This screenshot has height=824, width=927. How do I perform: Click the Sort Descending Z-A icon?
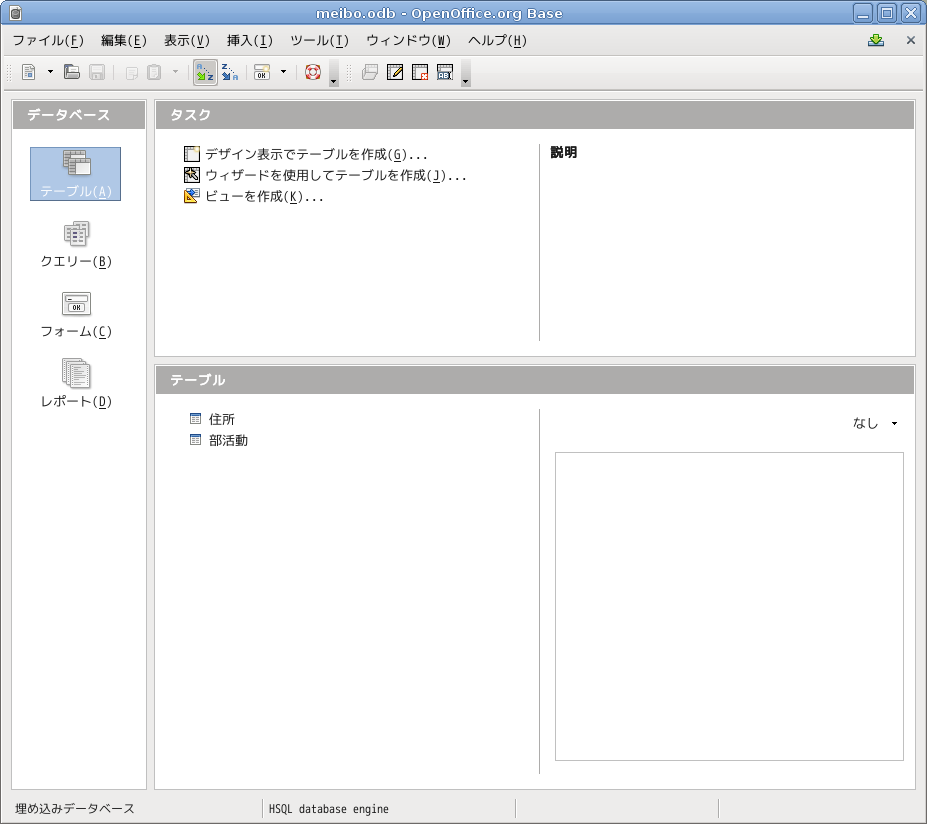[x=230, y=72]
